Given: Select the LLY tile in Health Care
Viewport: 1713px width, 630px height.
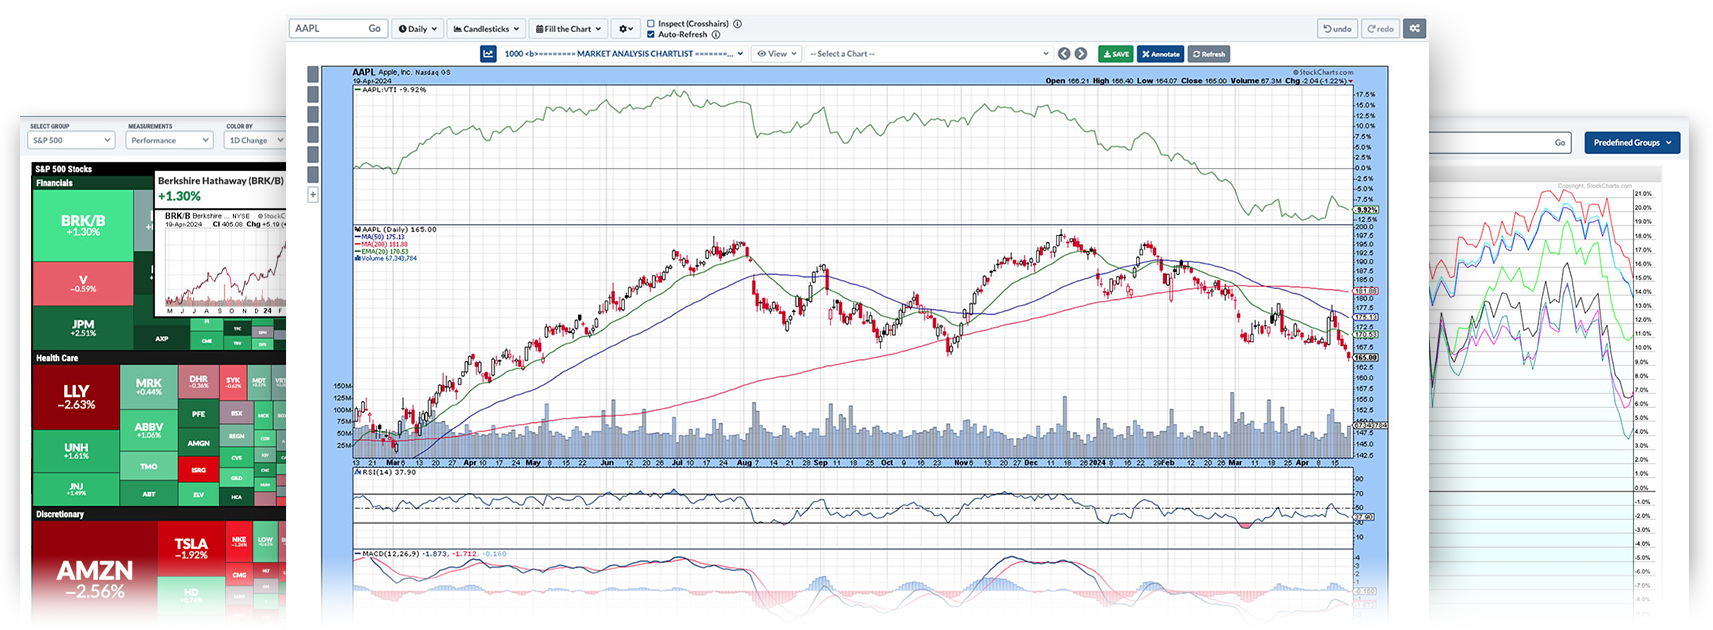Looking at the screenshot, I should [76, 397].
